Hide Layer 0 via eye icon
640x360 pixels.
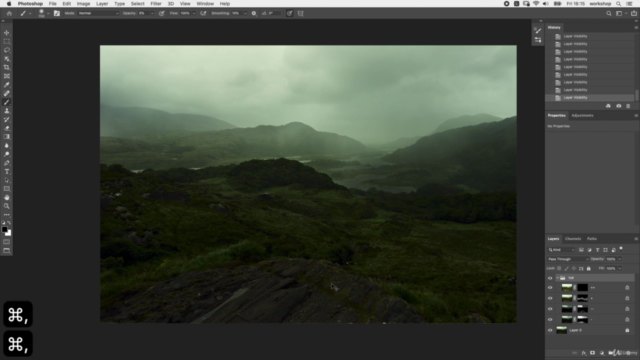pyautogui.click(x=550, y=330)
